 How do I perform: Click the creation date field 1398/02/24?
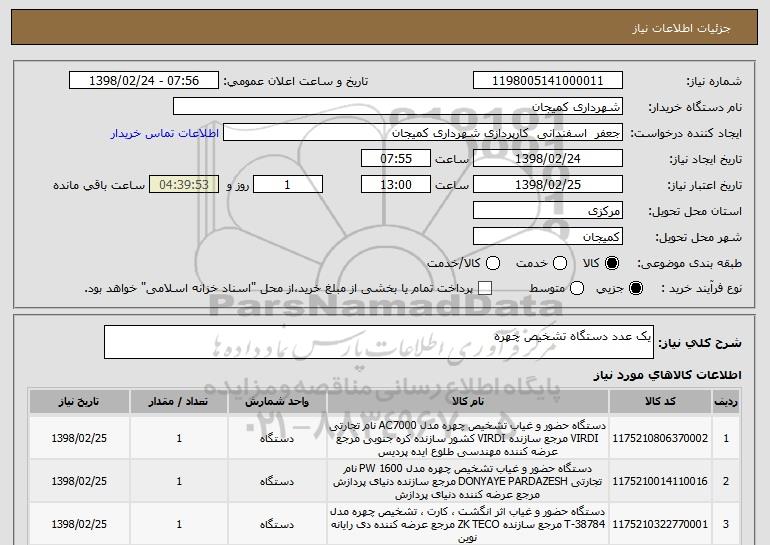[548, 159]
